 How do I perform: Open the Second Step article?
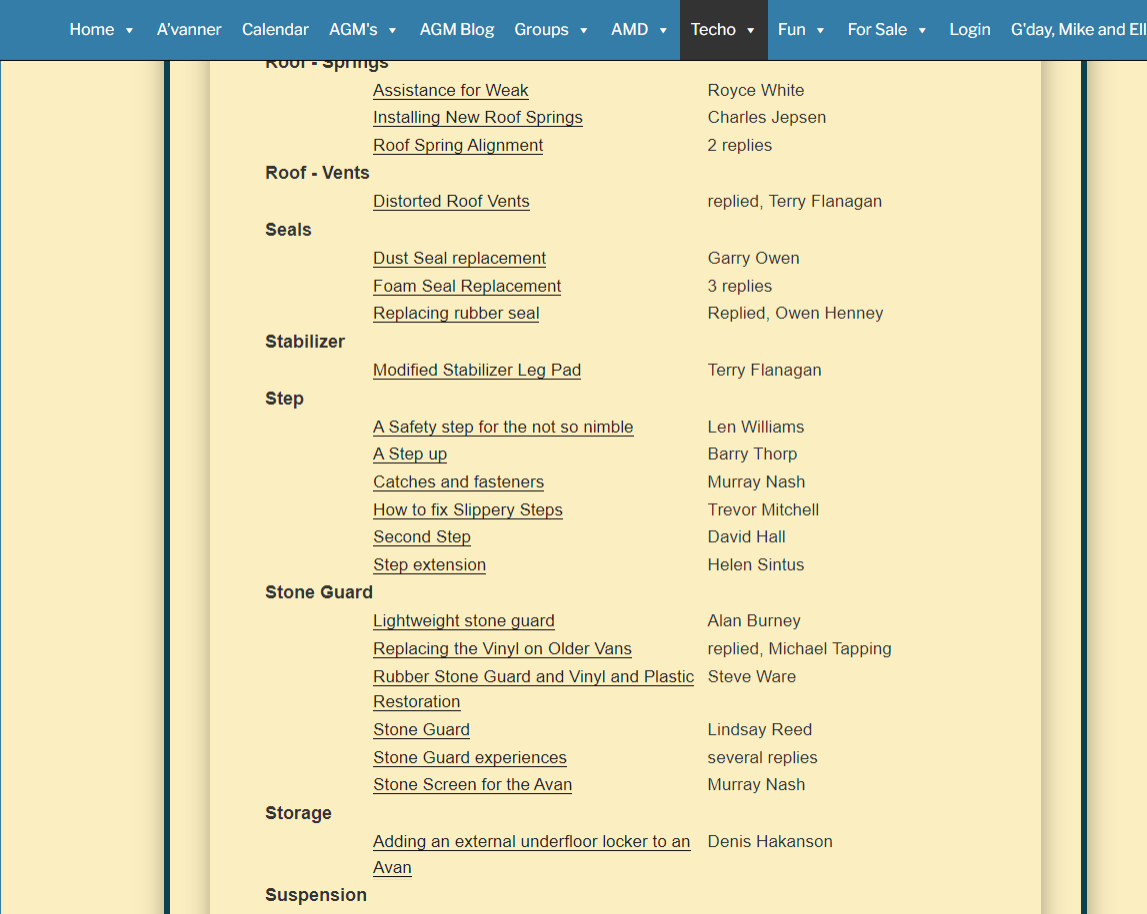422,537
